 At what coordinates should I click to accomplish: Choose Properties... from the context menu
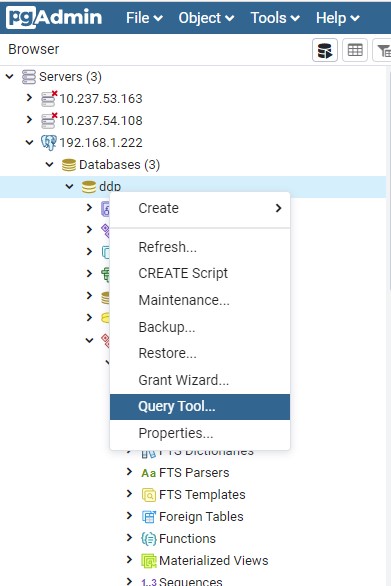coord(200,433)
